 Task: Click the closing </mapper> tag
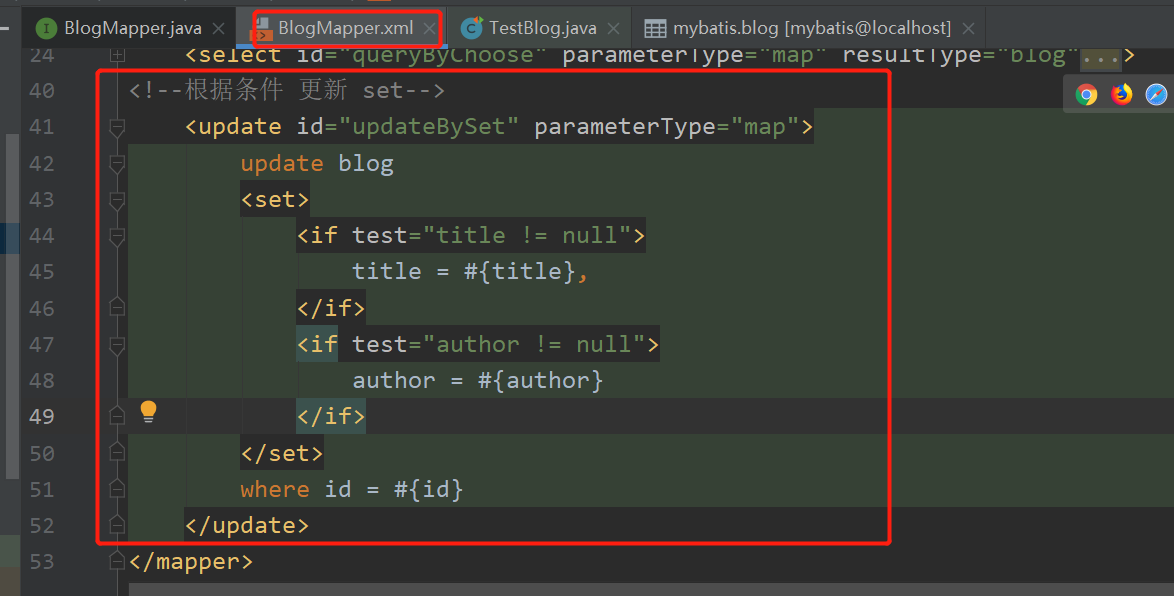pos(191,561)
